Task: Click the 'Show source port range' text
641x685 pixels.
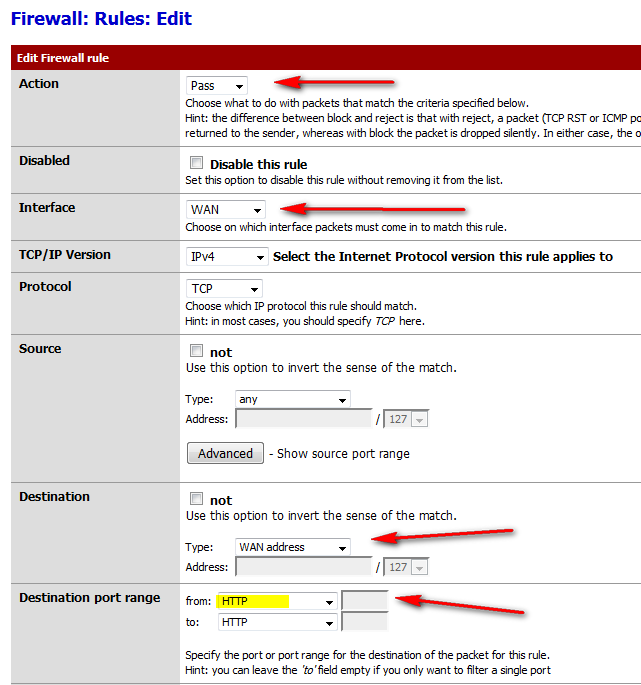Action: [343, 453]
